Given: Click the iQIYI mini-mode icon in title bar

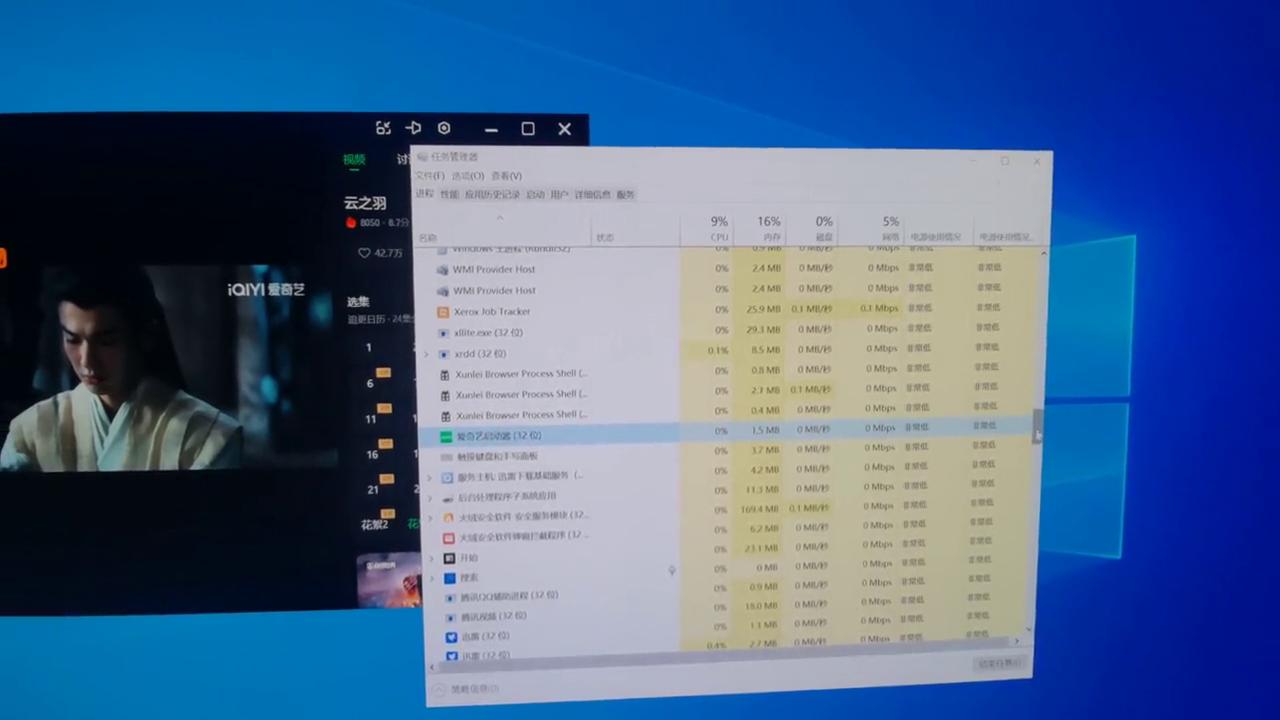Looking at the screenshot, I should [383, 128].
